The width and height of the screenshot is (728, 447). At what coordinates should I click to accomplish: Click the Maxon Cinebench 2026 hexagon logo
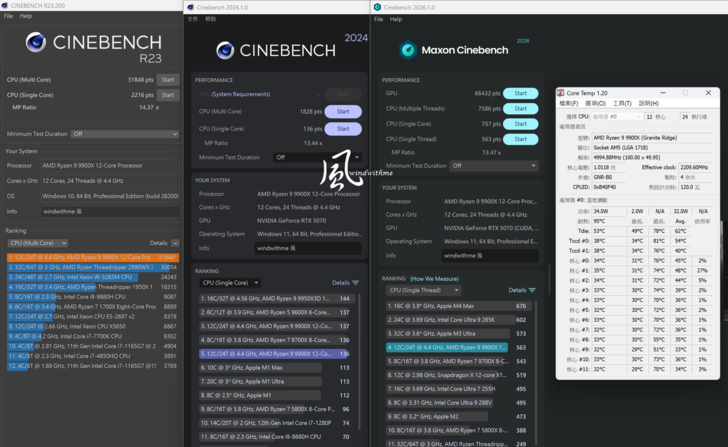click(408, 50)
